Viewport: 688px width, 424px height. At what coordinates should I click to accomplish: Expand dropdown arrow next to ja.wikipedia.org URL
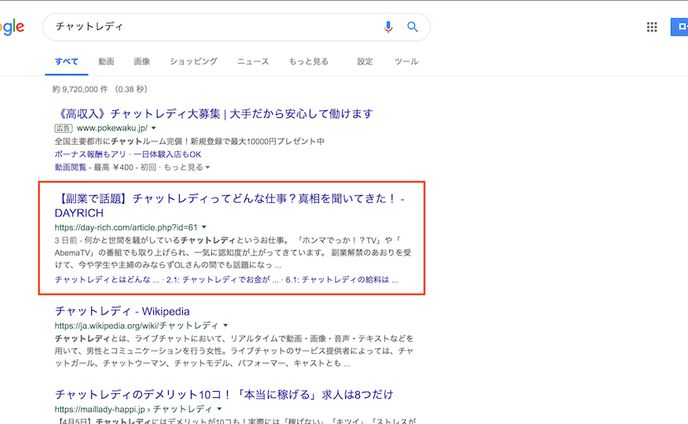[226, 325]
